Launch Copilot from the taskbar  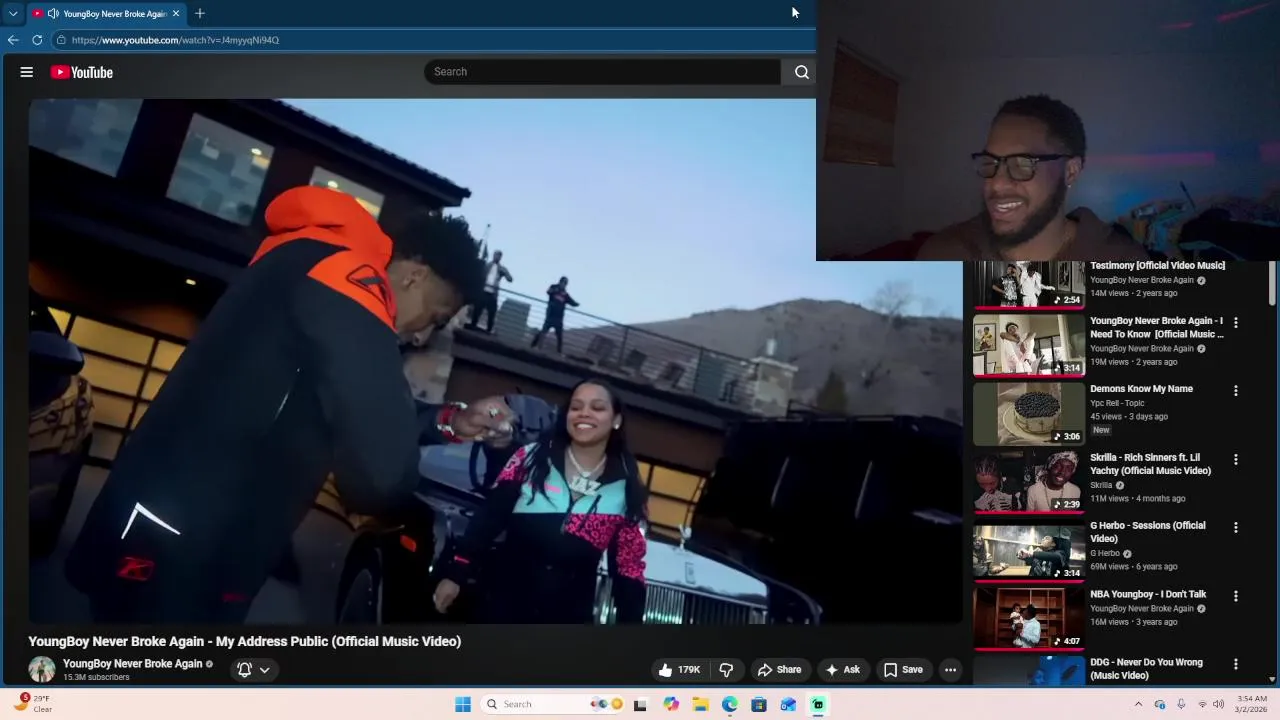point(670,704)
